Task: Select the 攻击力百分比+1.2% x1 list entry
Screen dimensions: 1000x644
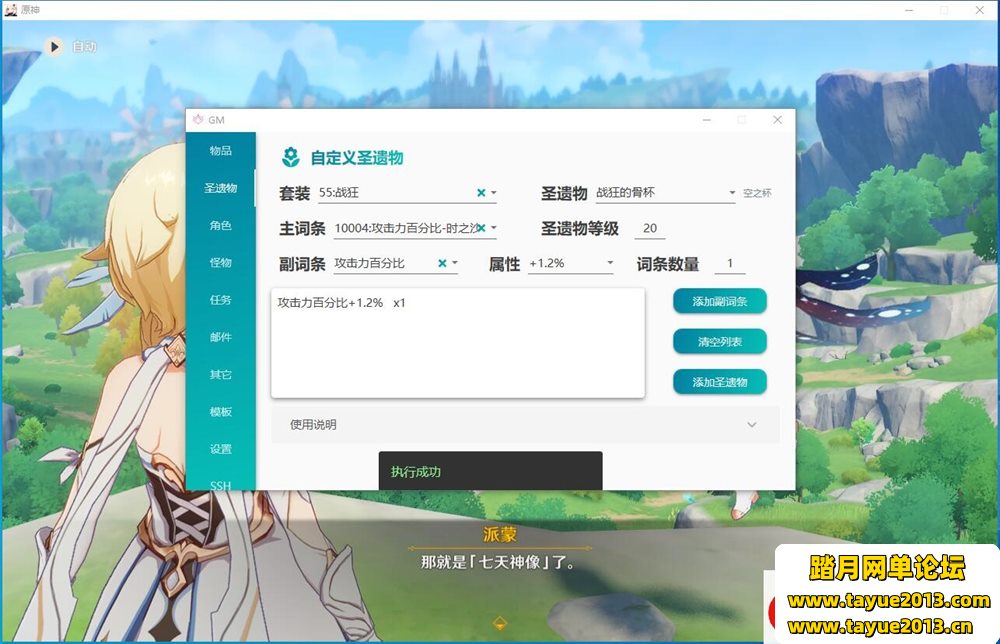Action: [341, 303]
